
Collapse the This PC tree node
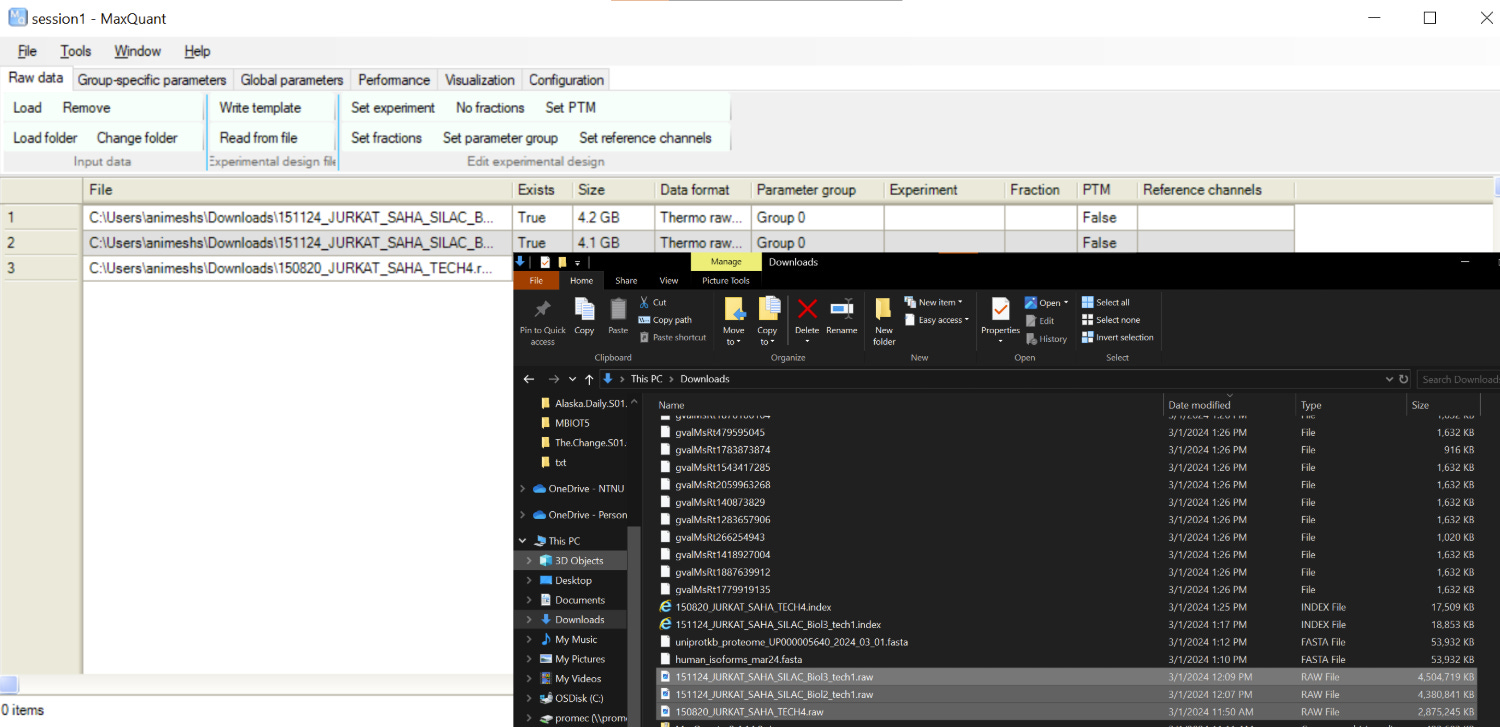tap(522, 541)
